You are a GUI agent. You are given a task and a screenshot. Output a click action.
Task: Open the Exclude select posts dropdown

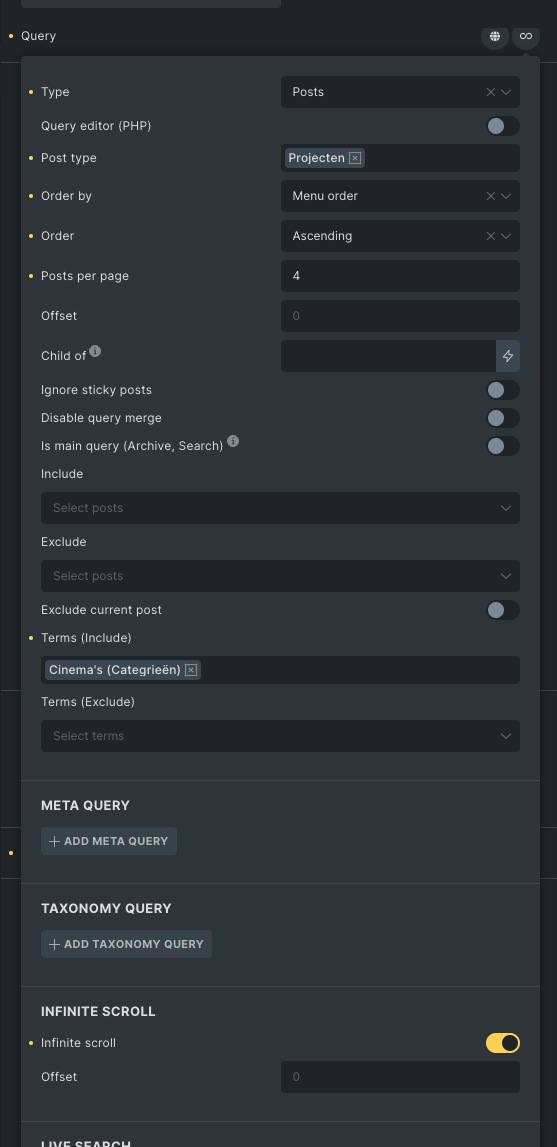pyautogui.click(x=280, y=576)
